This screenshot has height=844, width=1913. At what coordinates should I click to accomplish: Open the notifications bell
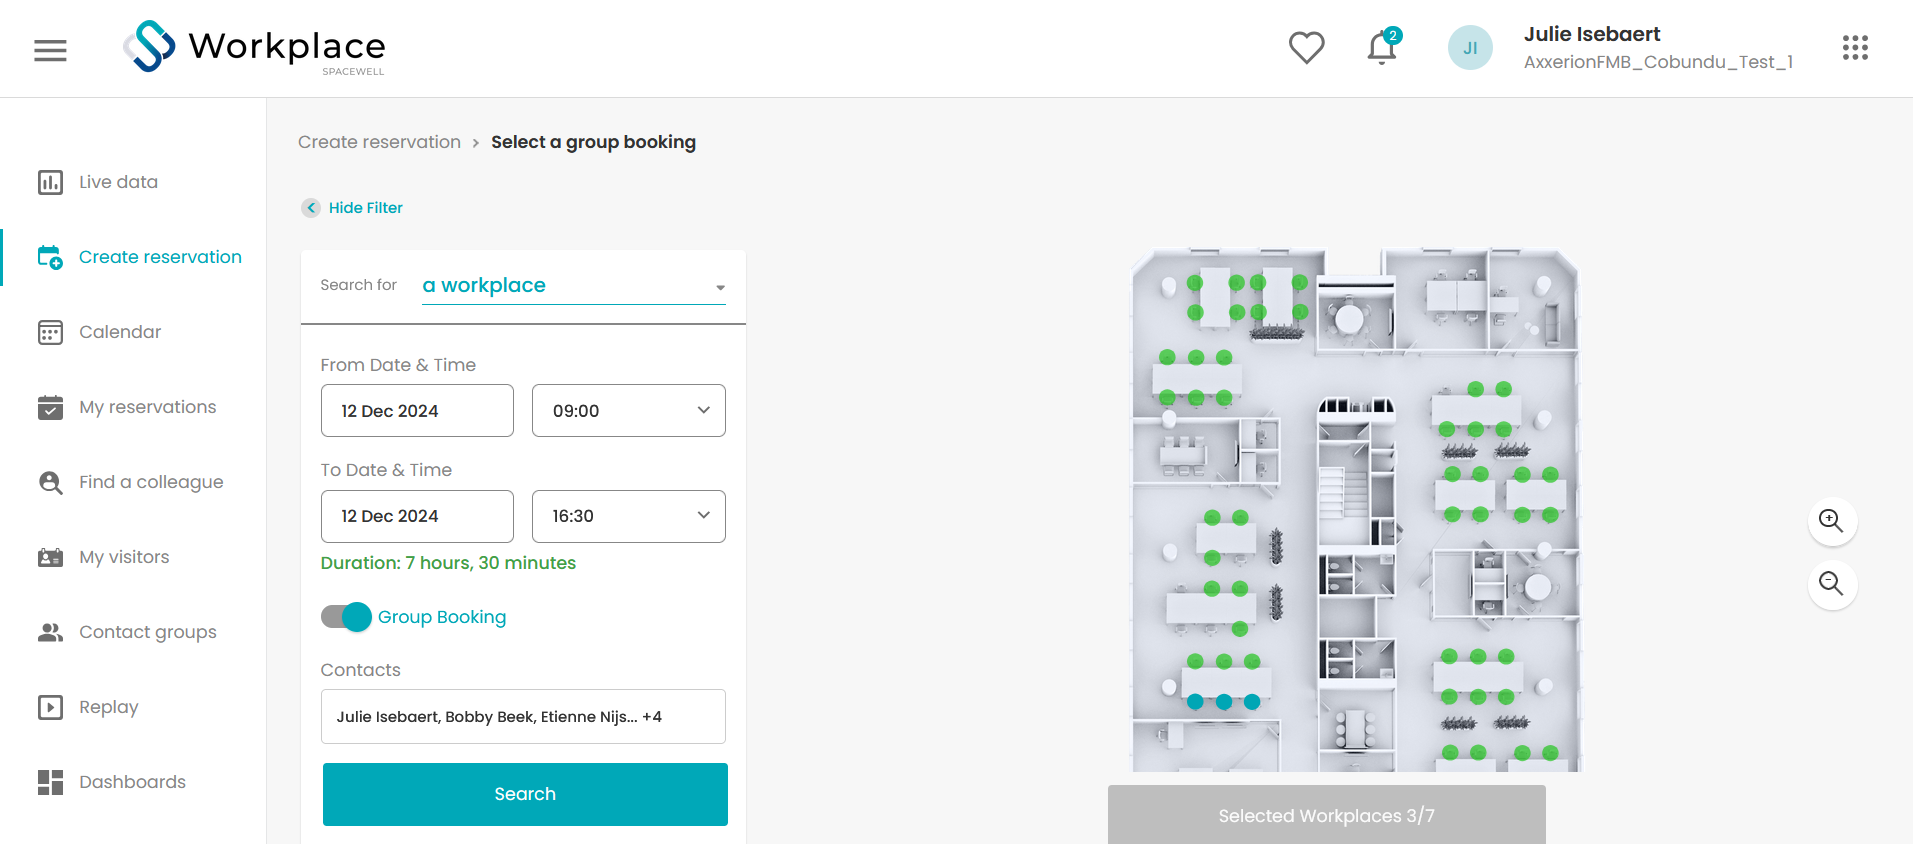click(x=1383, y=47)
